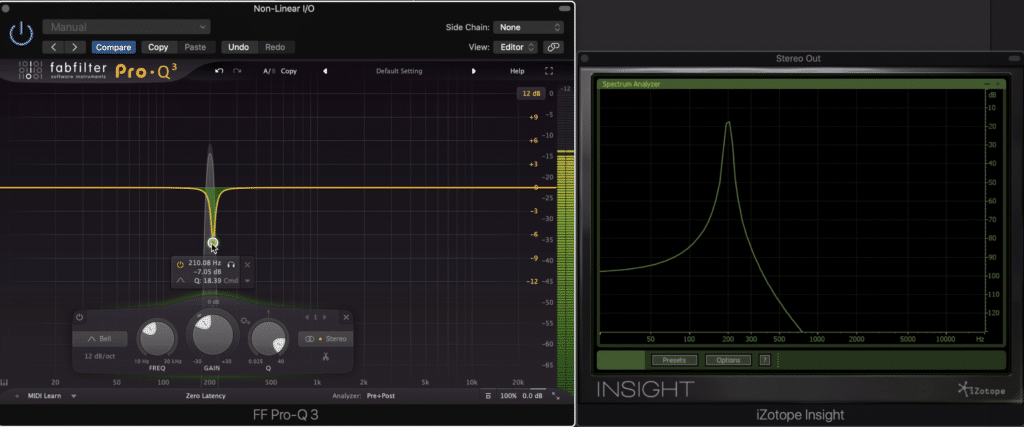Image resolution: width=1024 pixels, height=427 pixels.
Task: Select previous preset left of Default Setting
Action: point(325,71)
